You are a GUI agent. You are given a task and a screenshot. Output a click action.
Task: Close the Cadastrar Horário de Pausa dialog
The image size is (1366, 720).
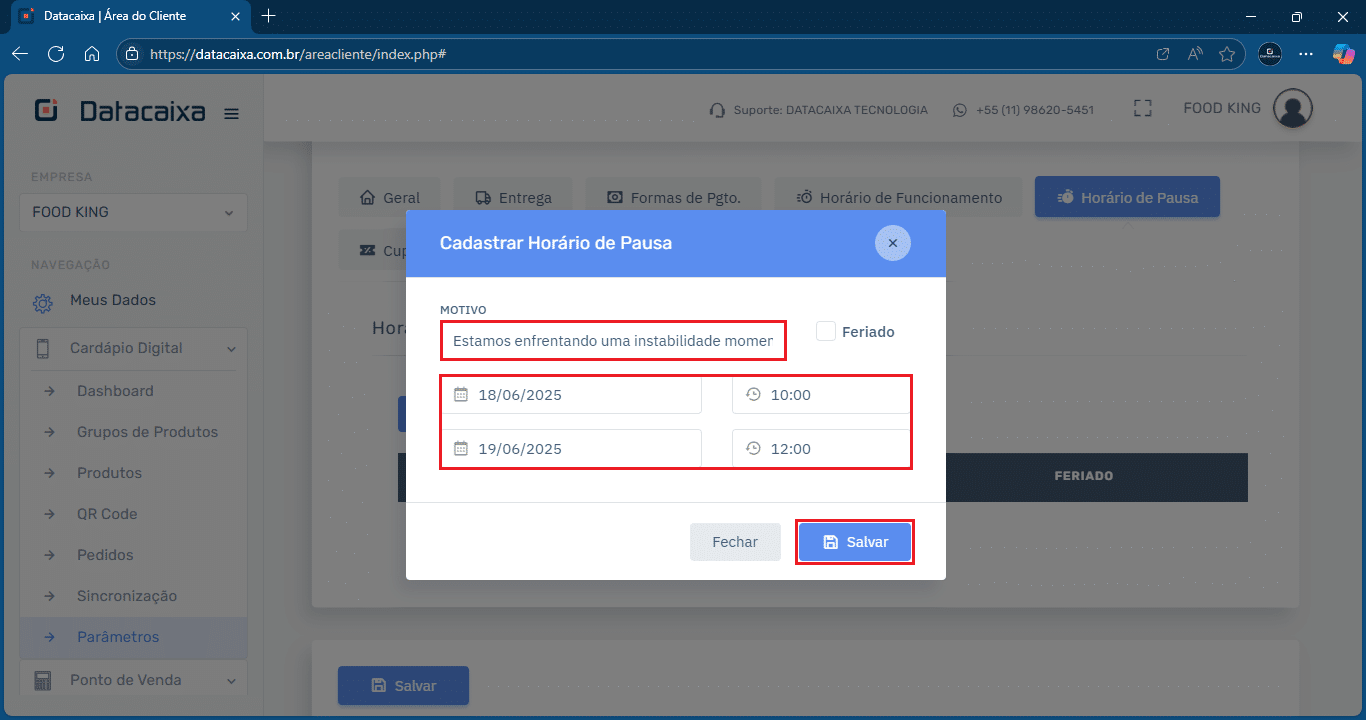[x=892, y=243]
